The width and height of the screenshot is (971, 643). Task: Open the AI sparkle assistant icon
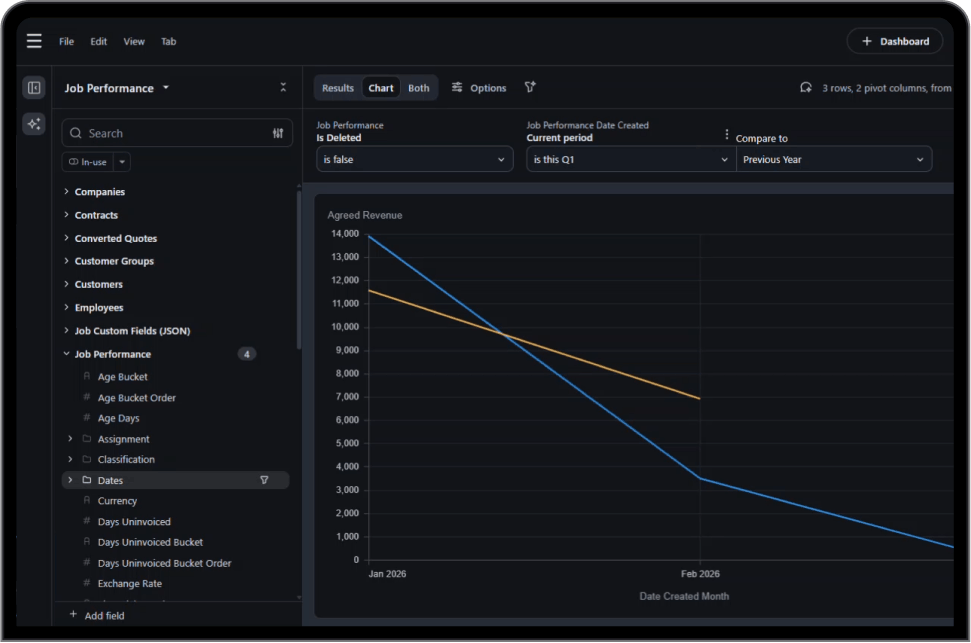(x=34, y=124)
